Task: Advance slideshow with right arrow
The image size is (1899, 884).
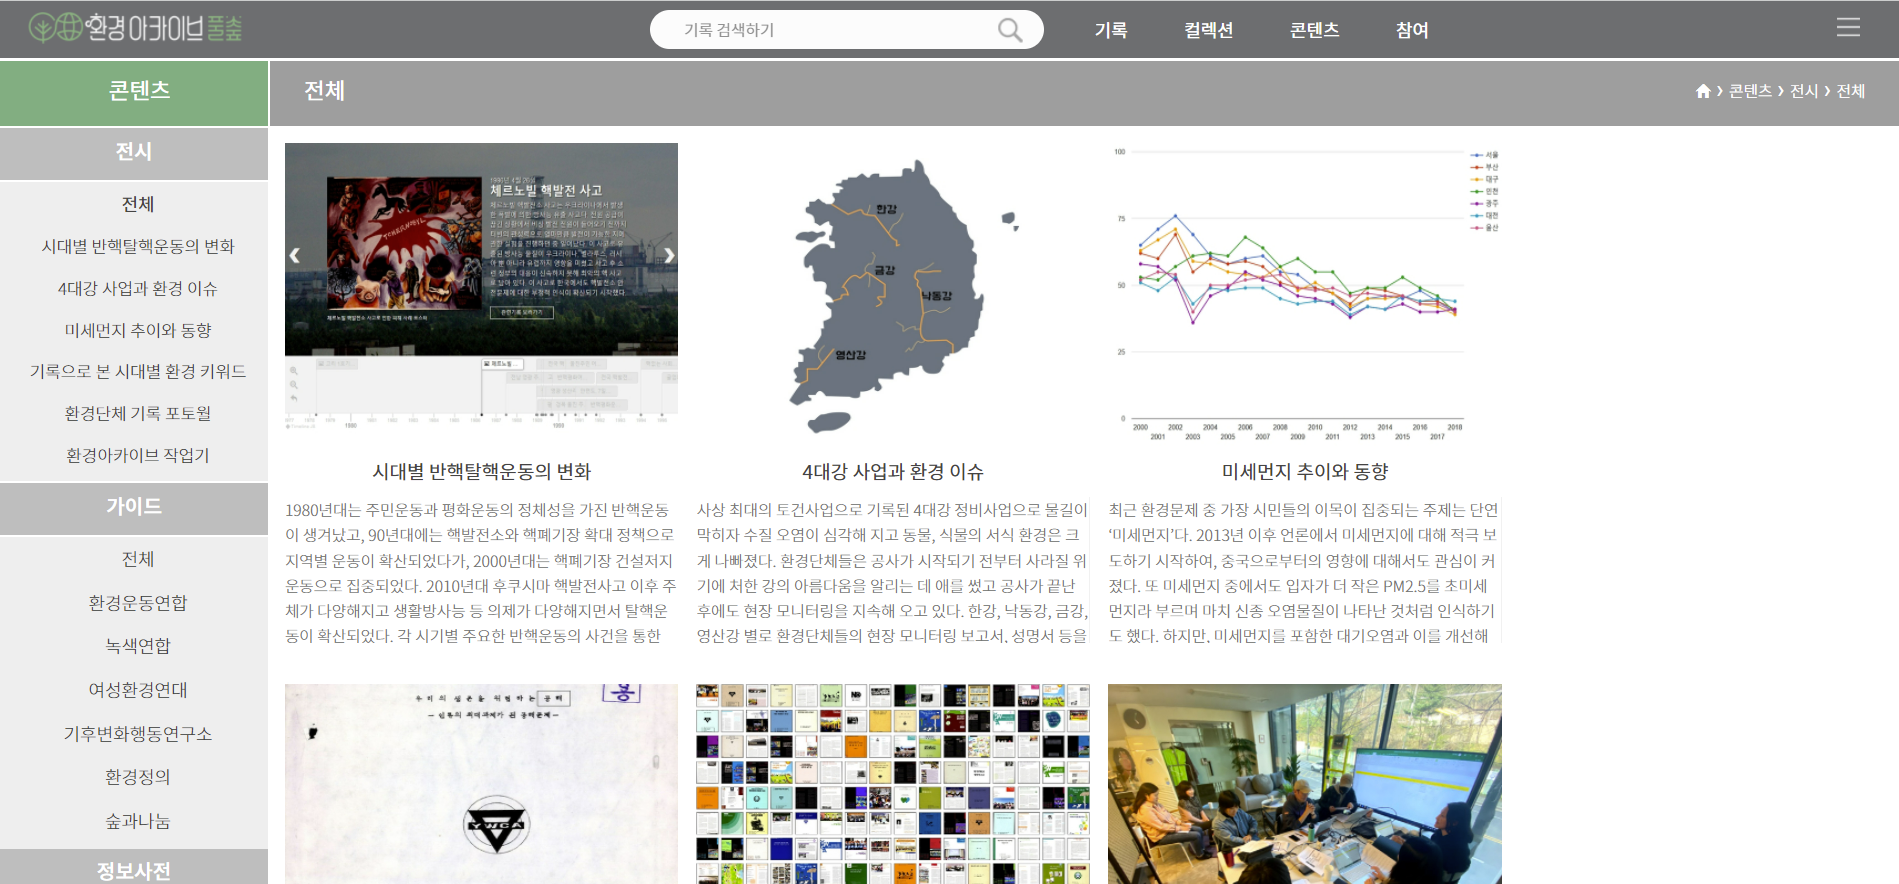Action: coord(669,255)
